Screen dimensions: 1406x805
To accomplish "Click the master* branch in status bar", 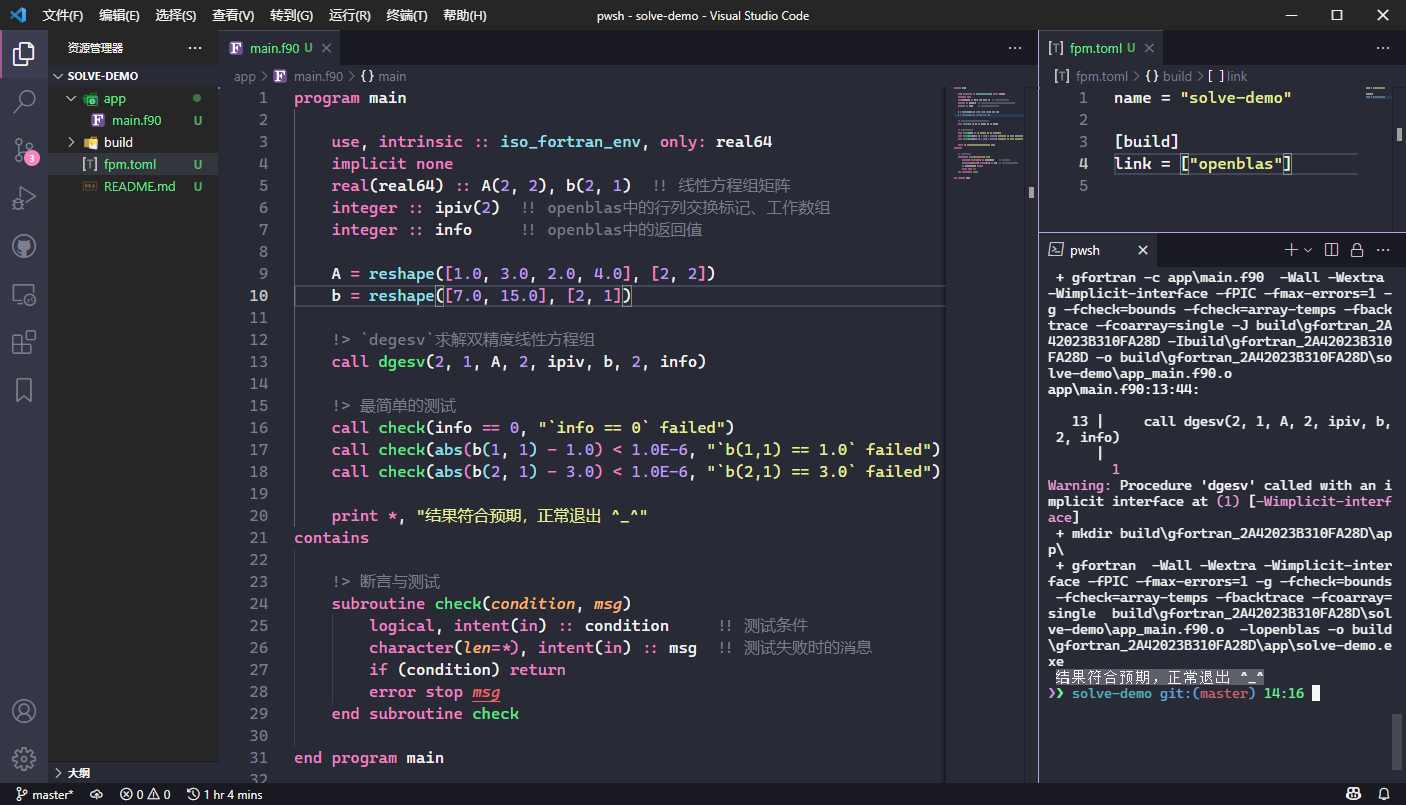I will [x=45, y=795].
